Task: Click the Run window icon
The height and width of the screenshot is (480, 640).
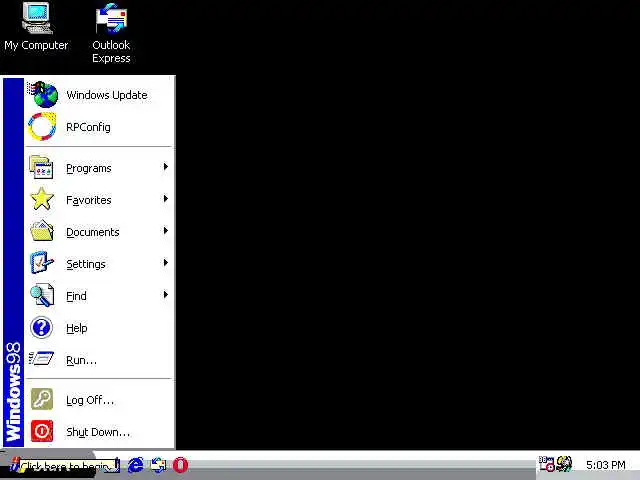Action: tap(41, 359)
